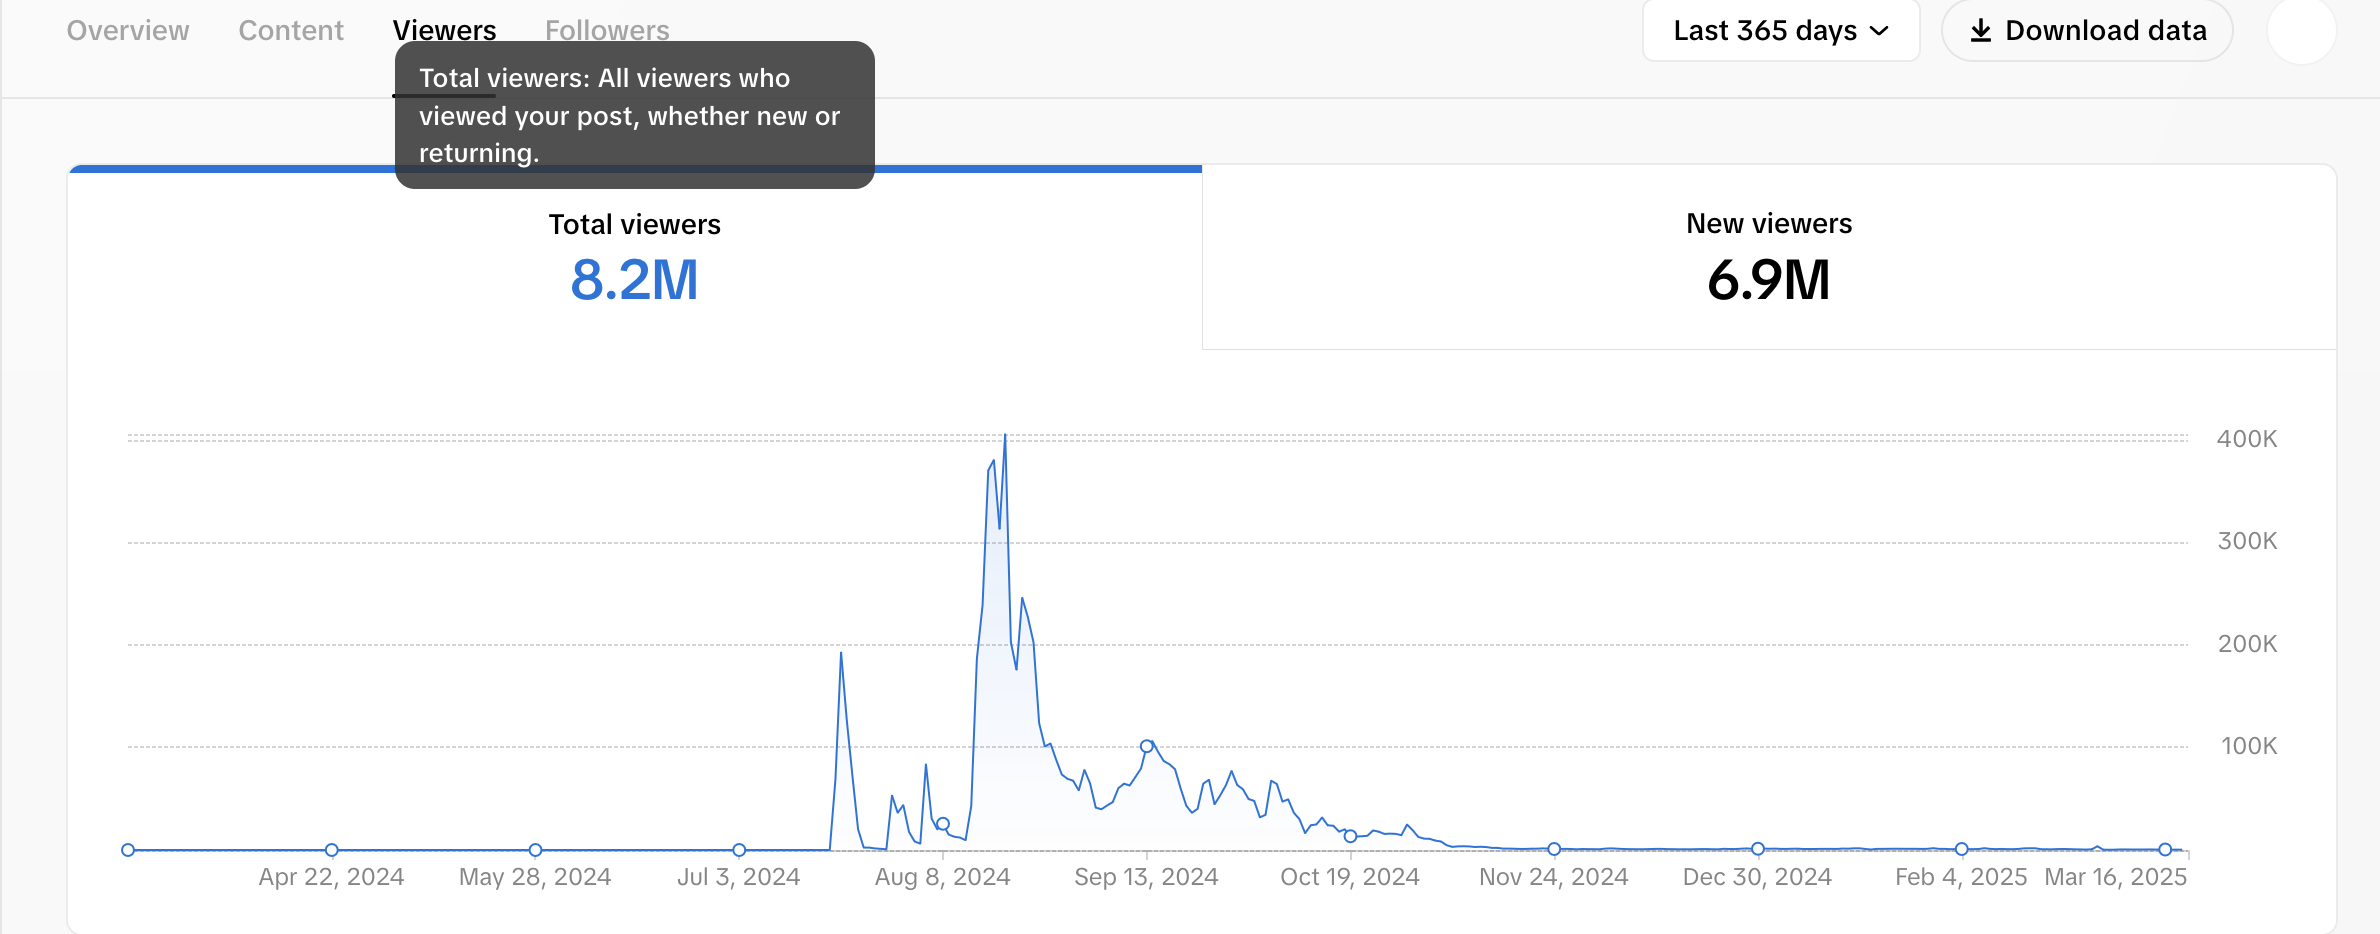Click the Nov 24, 2024 data point
Viewport: 2380px width, 934px height.
pos(1554,849)
